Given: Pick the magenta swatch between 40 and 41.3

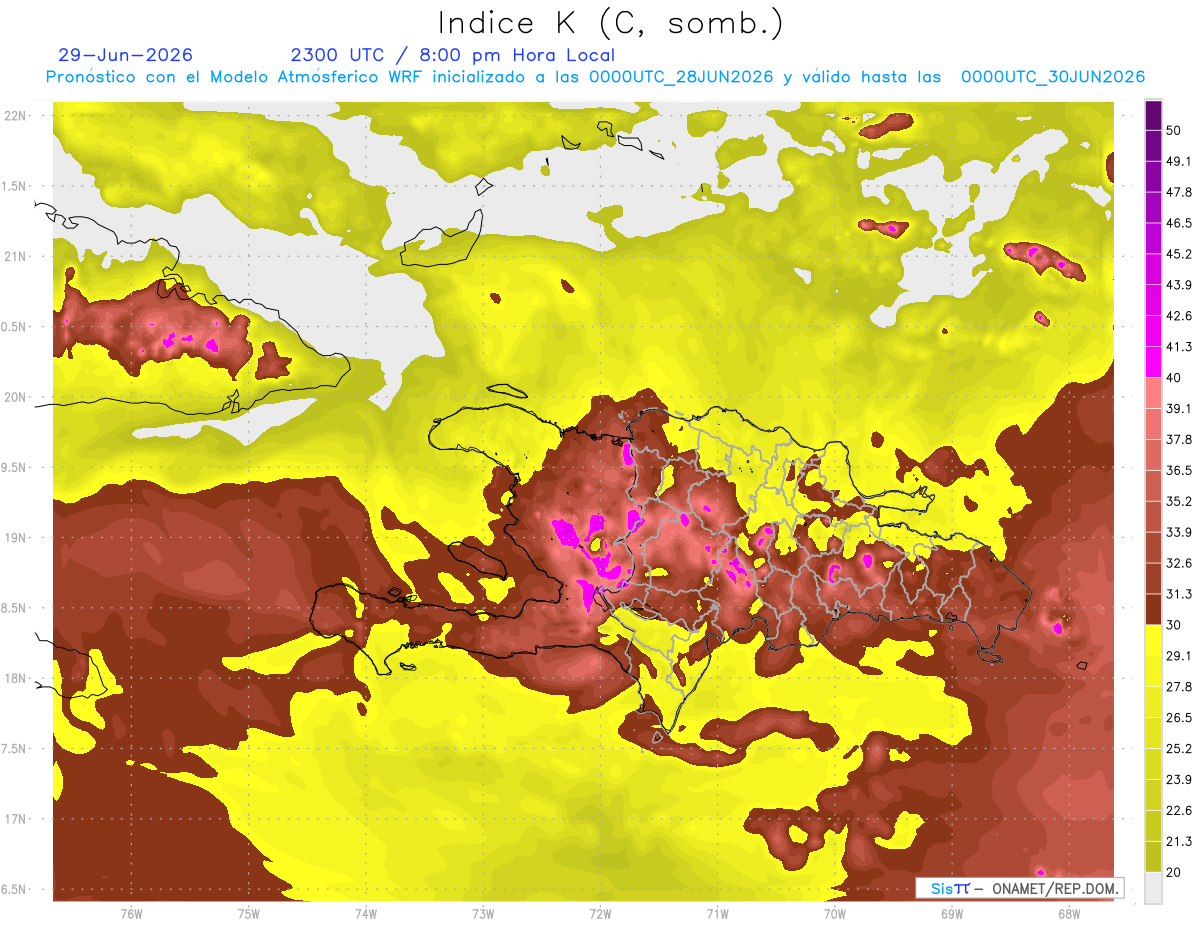Looking at the screenshot, I should pos(1153,362).
